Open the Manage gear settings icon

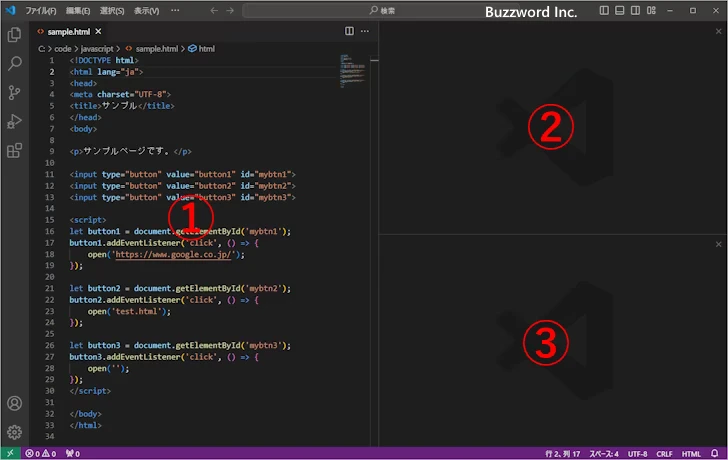click(x=14, y=432)
